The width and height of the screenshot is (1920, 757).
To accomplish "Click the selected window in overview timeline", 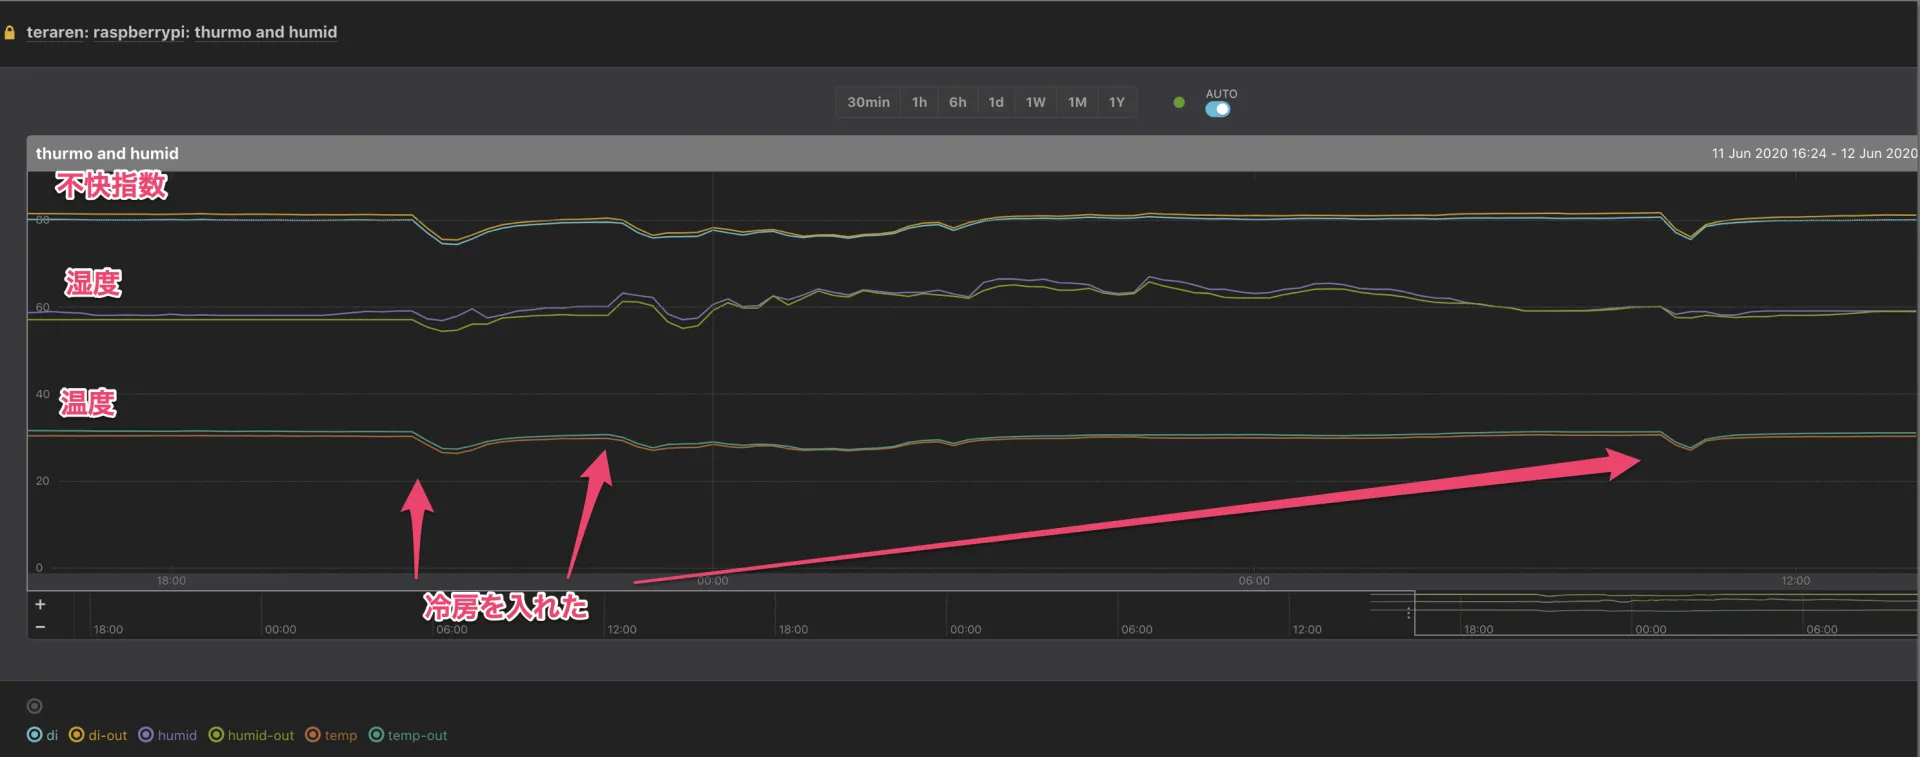I will pyautogui.click(x=1665, y=613).
